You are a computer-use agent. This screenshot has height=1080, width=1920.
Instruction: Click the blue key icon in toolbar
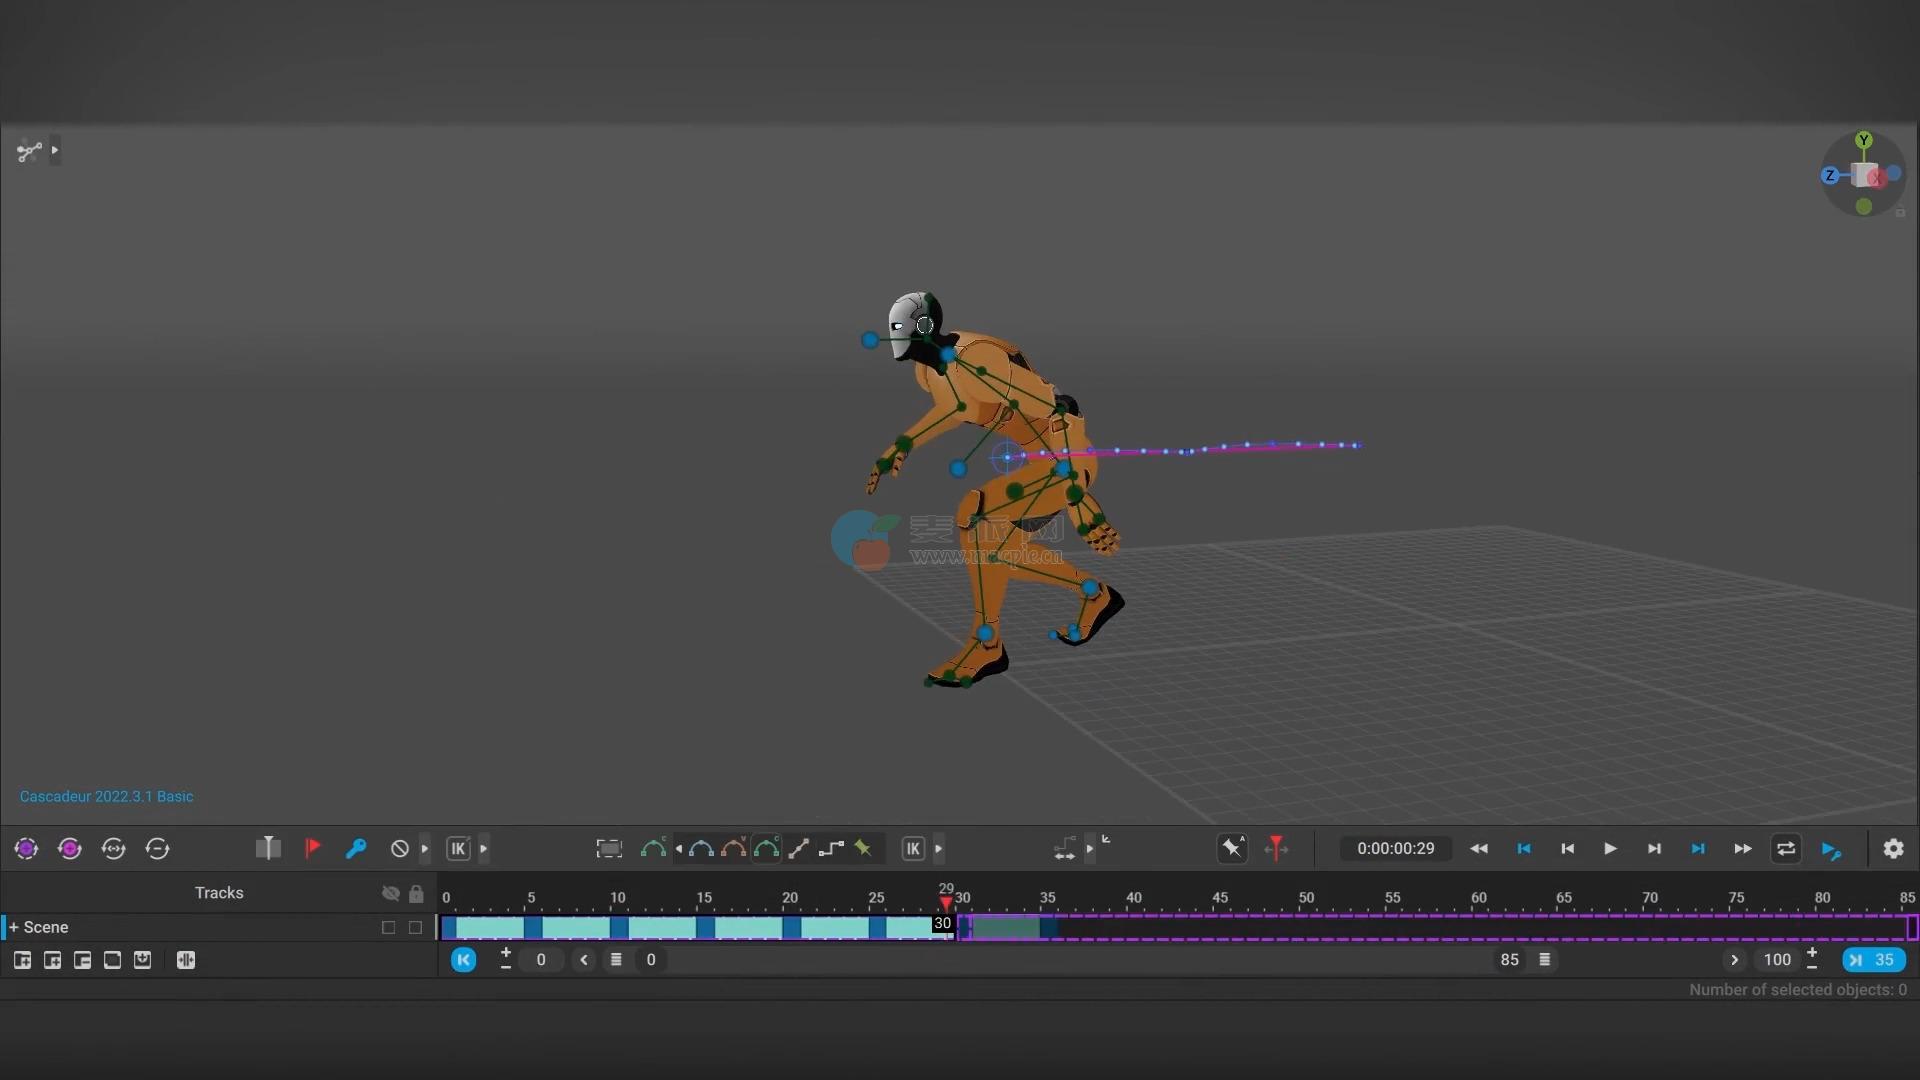355,849
